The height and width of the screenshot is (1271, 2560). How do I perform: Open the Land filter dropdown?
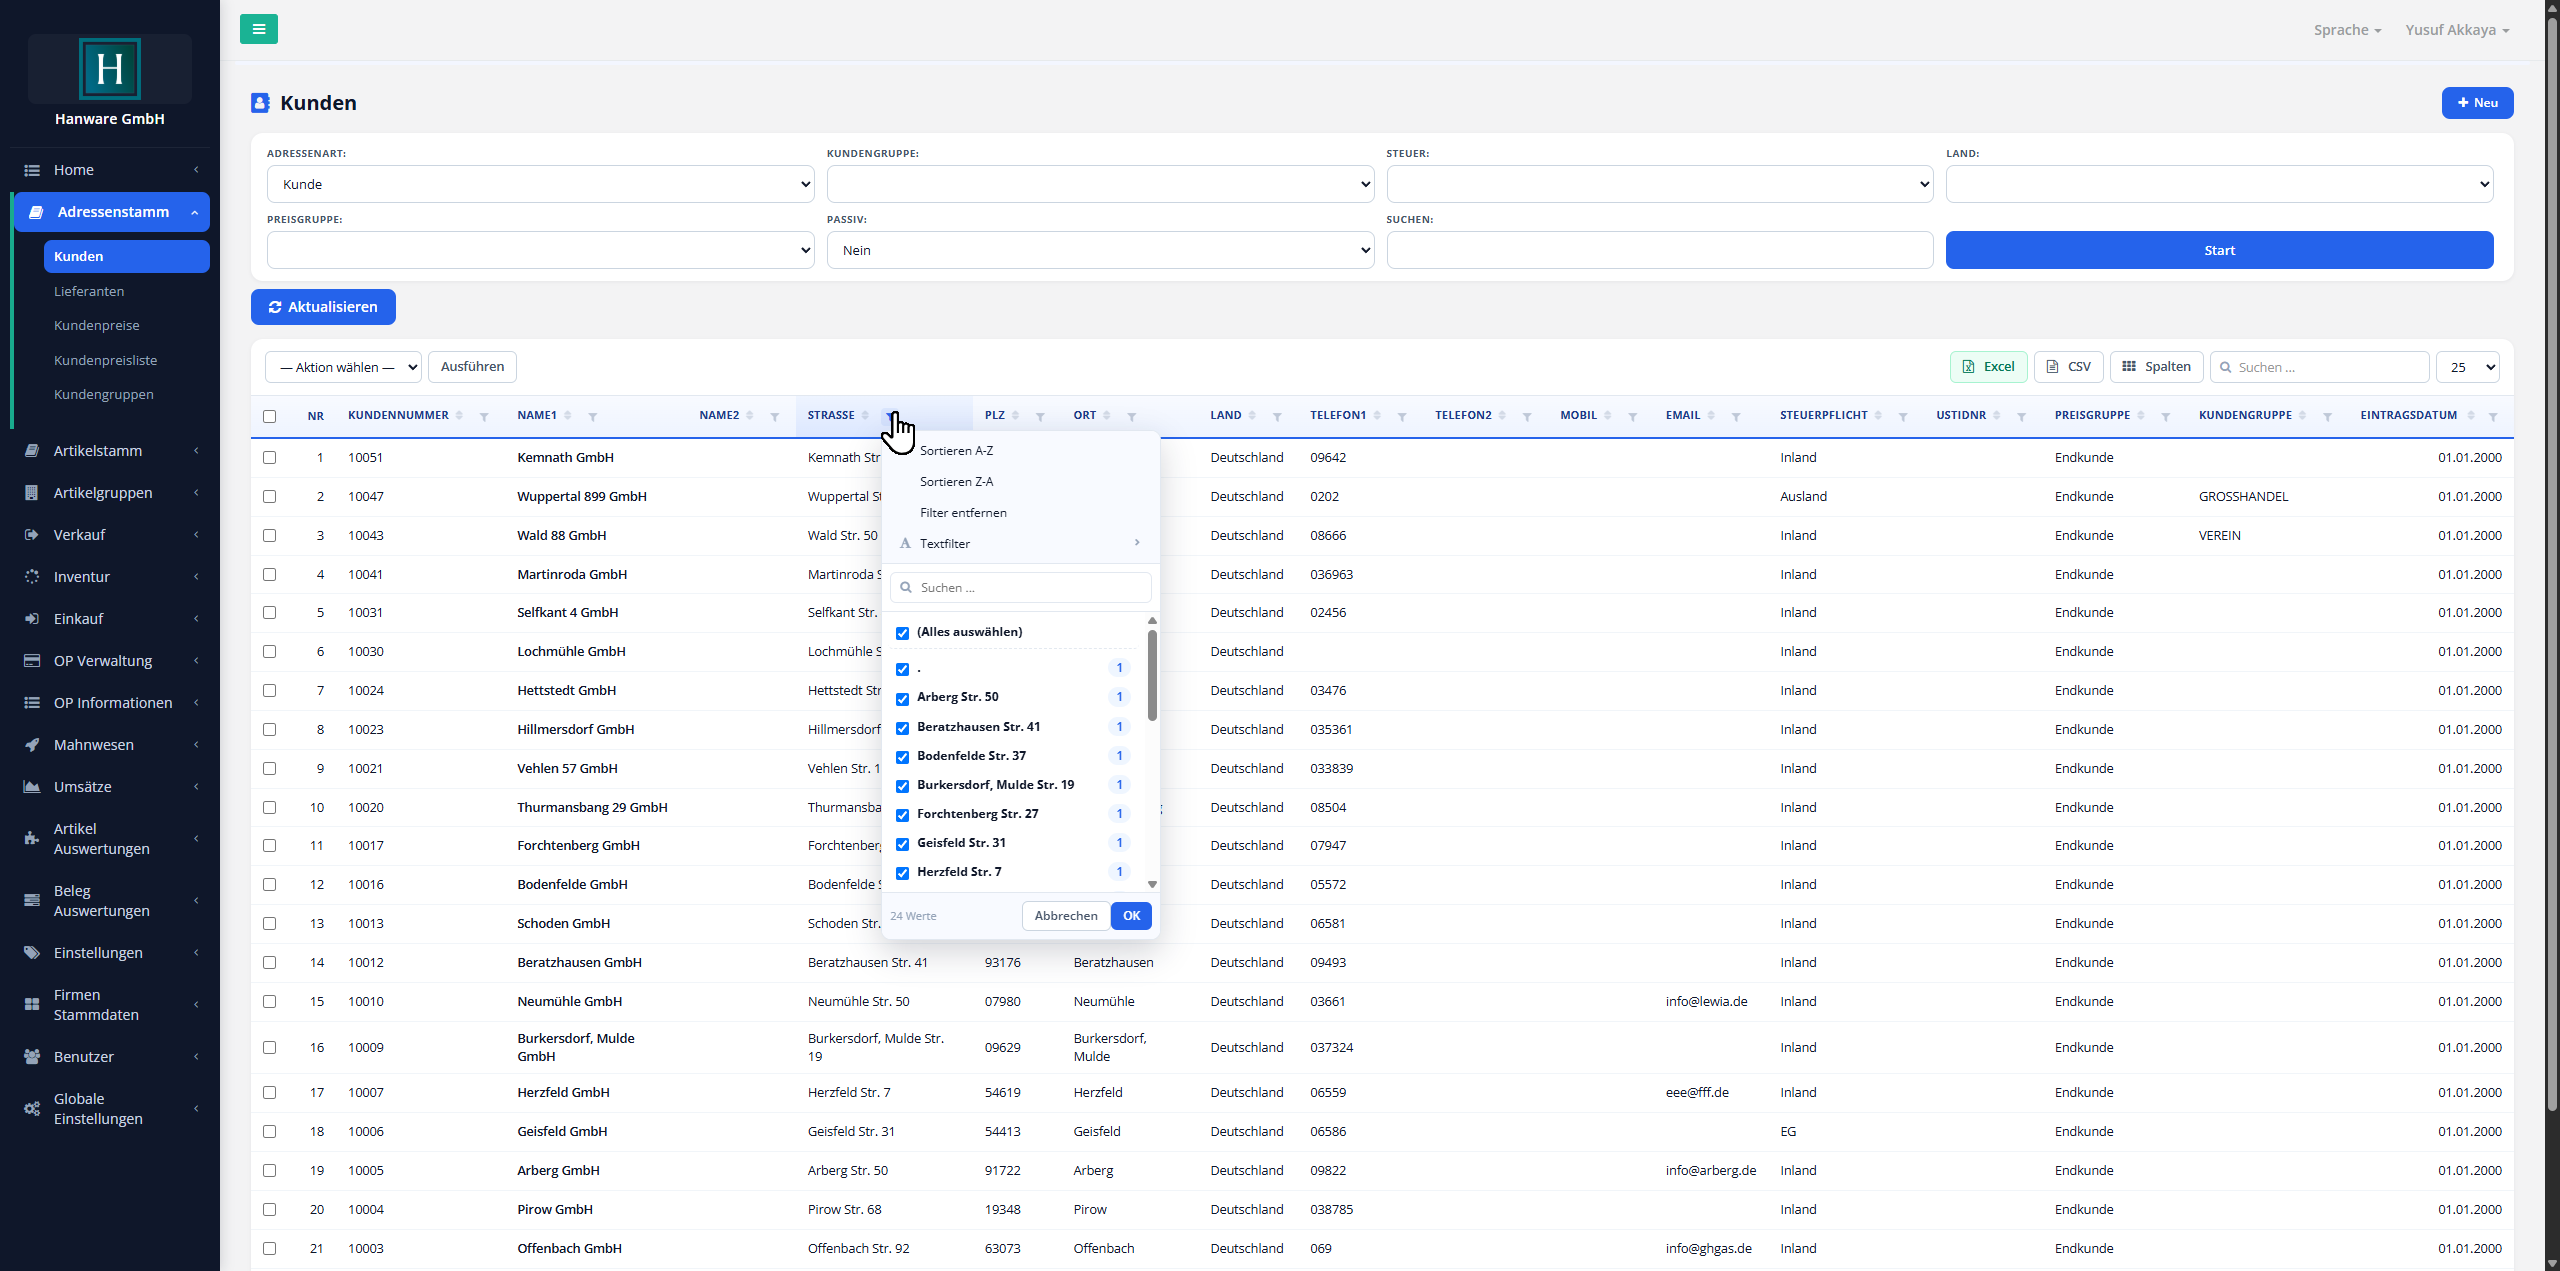[x=2219, y=184]
